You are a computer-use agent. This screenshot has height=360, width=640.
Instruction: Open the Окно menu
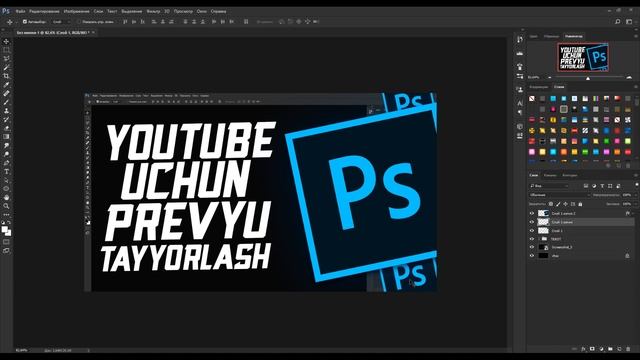pos(202,11)
